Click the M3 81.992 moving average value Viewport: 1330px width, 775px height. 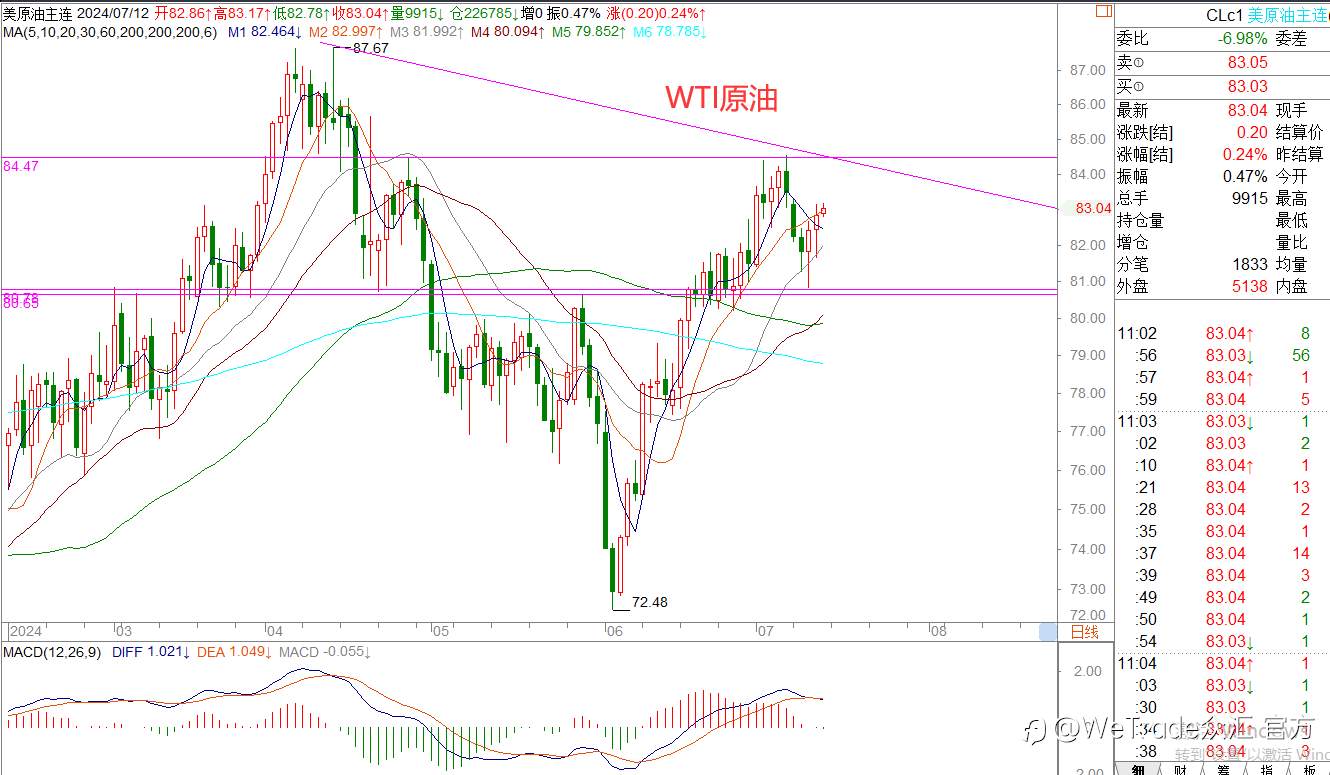[x=427, y=32]
